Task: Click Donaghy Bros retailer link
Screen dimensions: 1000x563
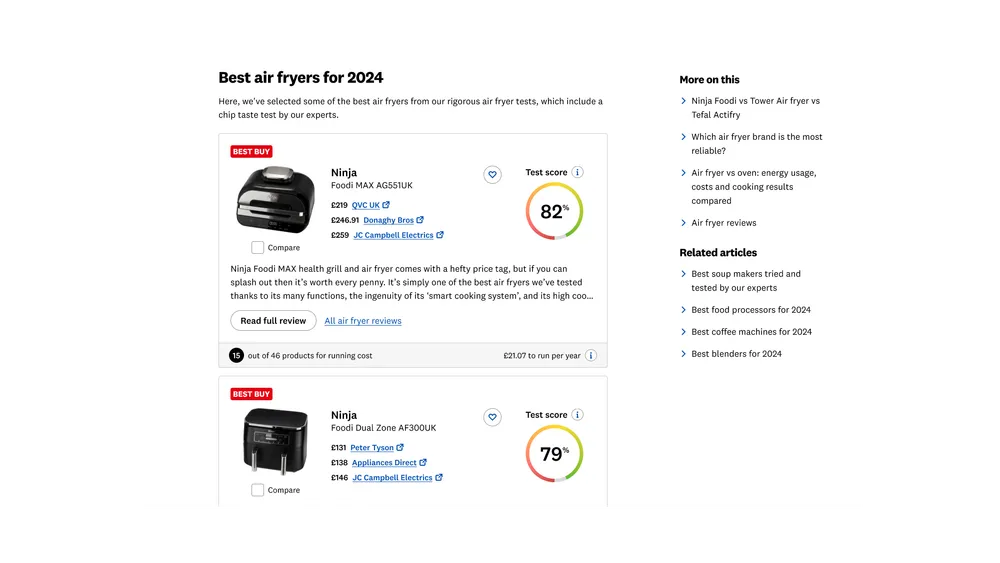Action: (388, 220)
